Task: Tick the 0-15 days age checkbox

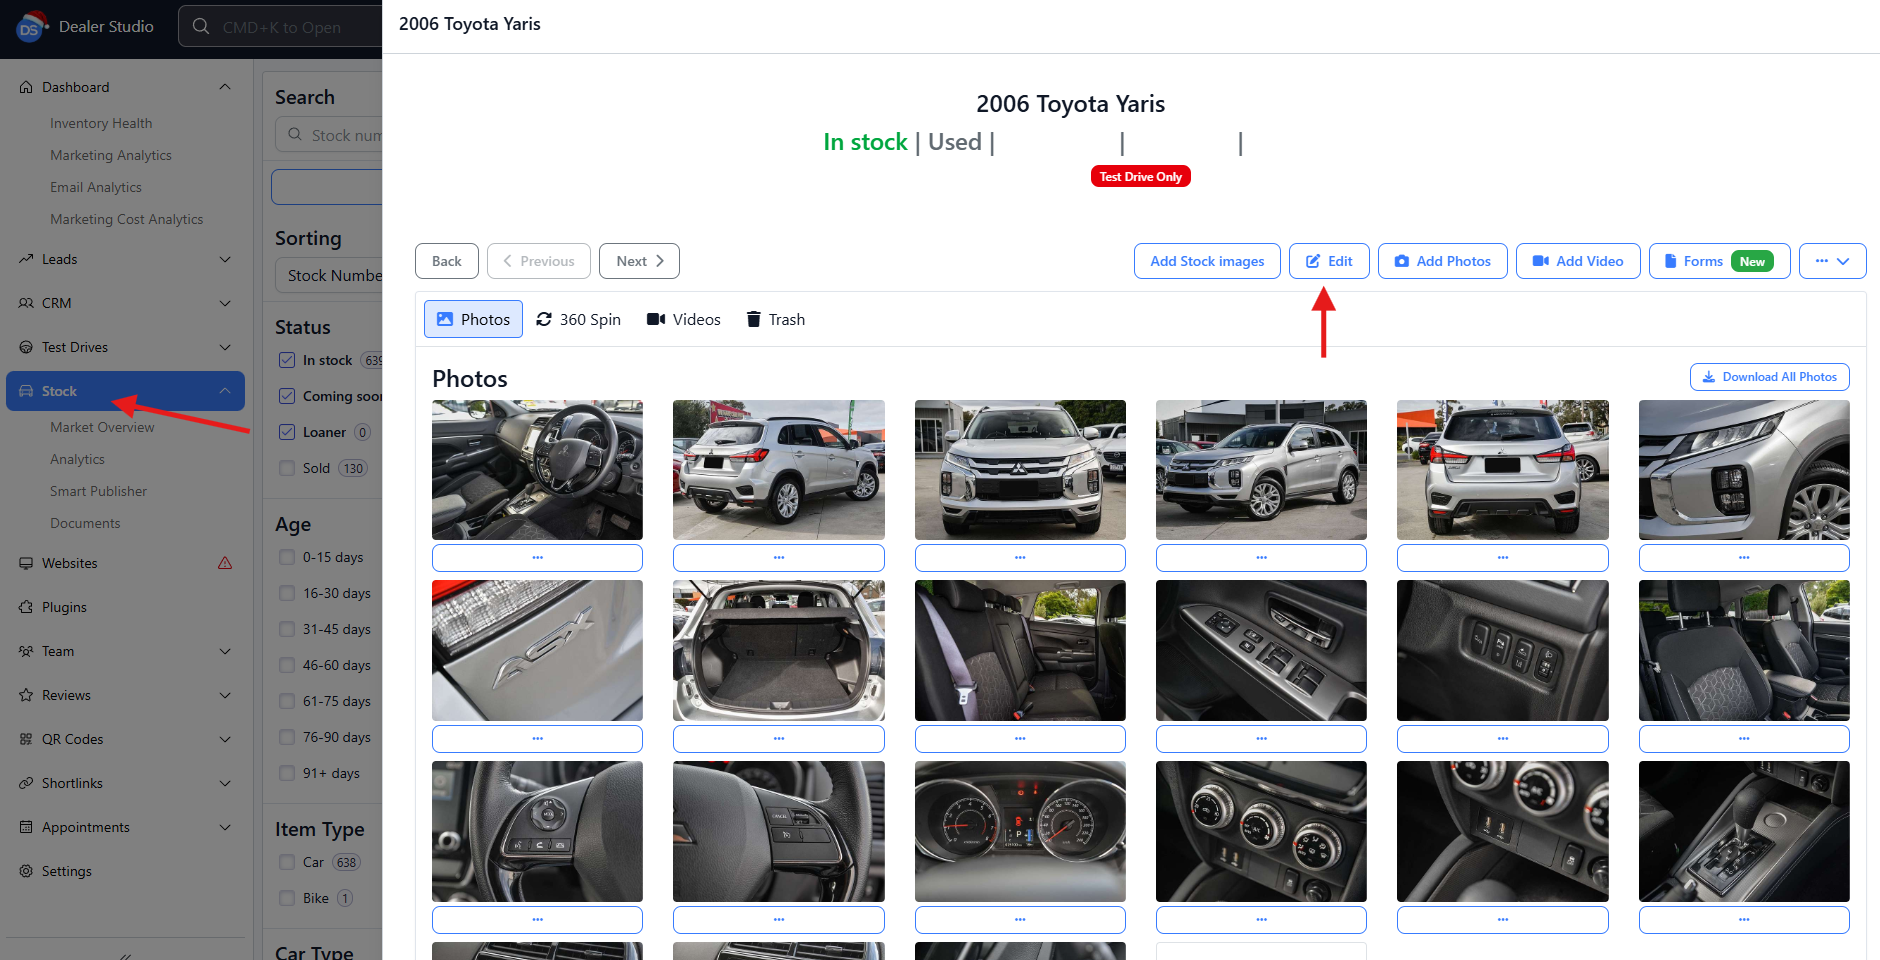Action: coord(287,557)
